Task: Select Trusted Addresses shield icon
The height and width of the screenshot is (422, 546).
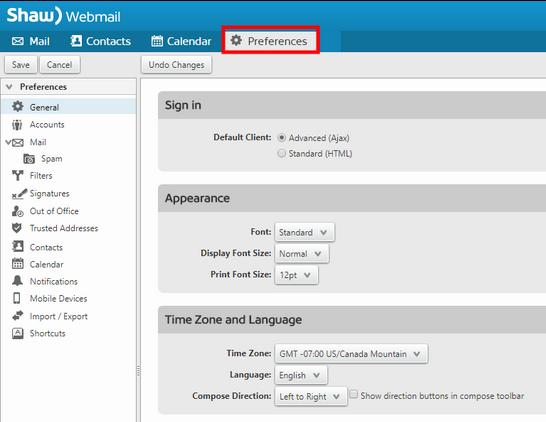Action: coord(17,228)
